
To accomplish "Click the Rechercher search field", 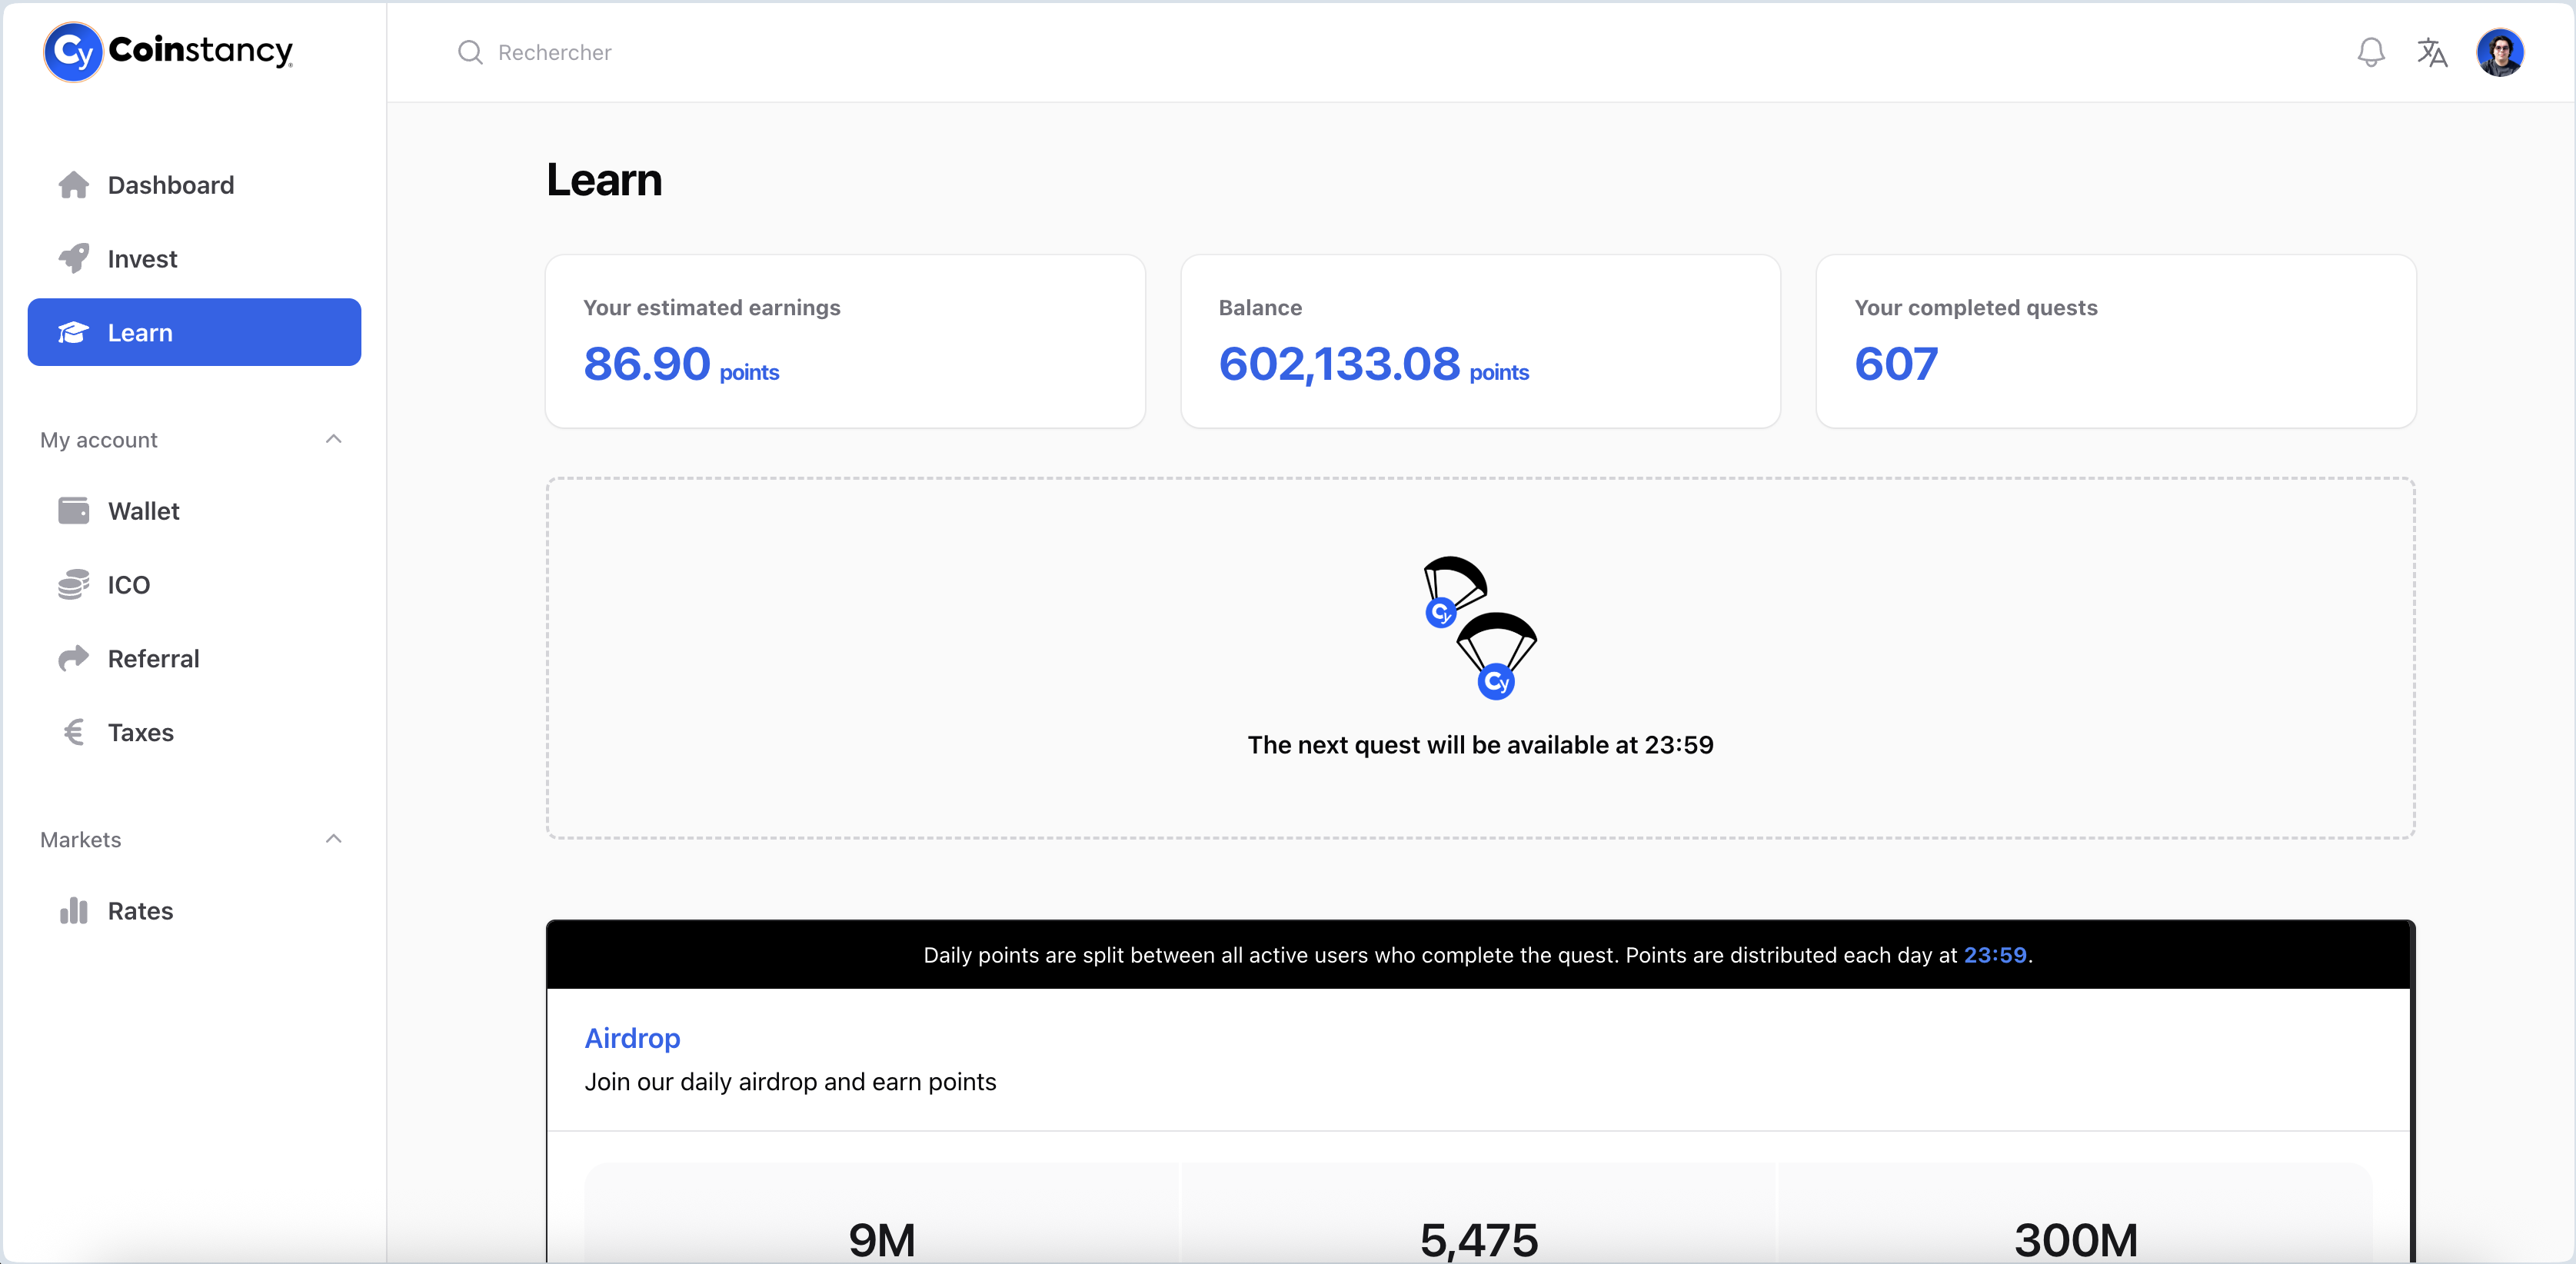I will pos(554,52).
